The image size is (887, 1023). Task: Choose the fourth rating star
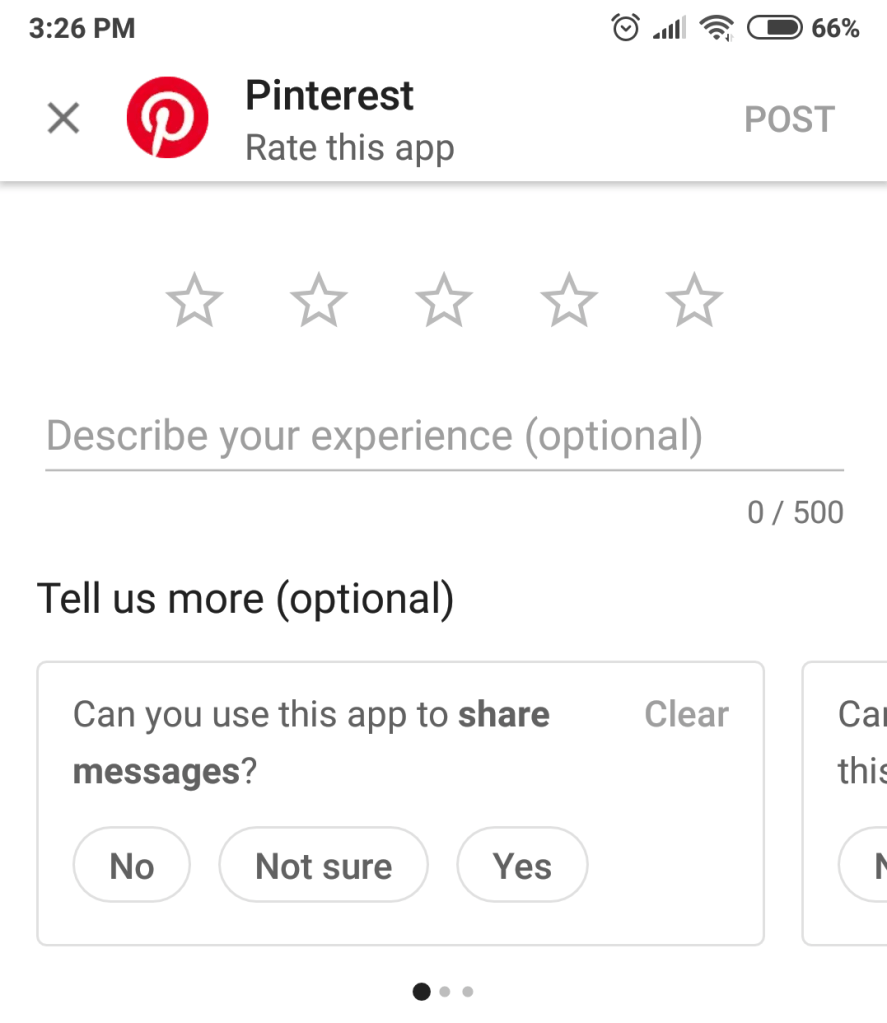(x=569, y=301)
